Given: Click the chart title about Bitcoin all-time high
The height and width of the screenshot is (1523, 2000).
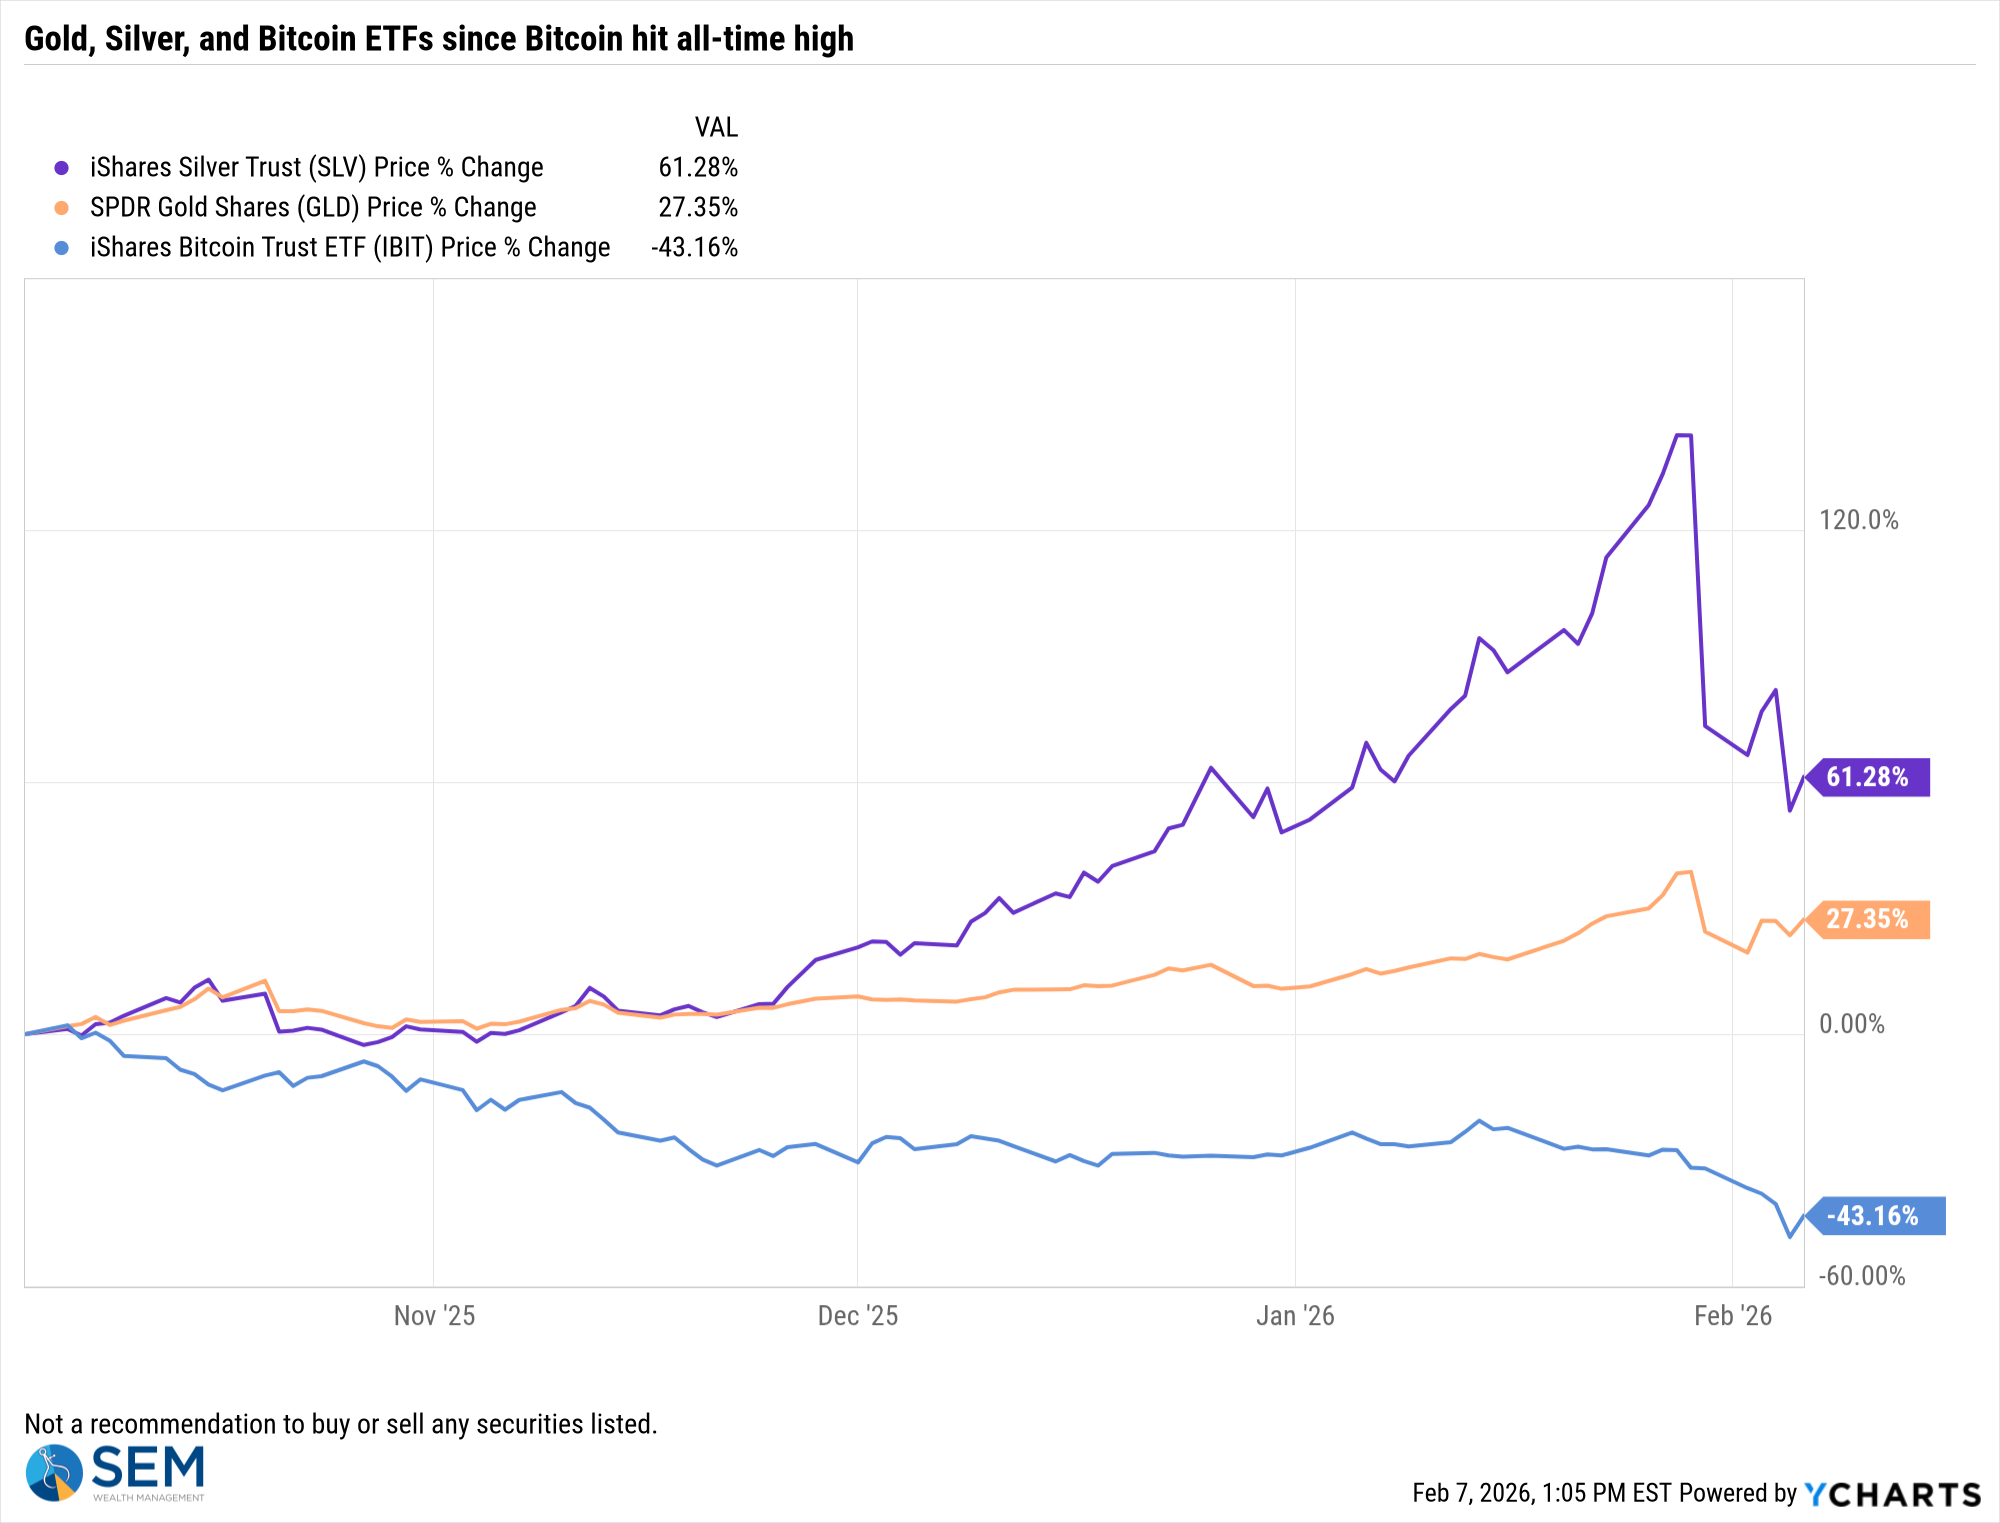Looking at the screenshot, I should 439,39.
